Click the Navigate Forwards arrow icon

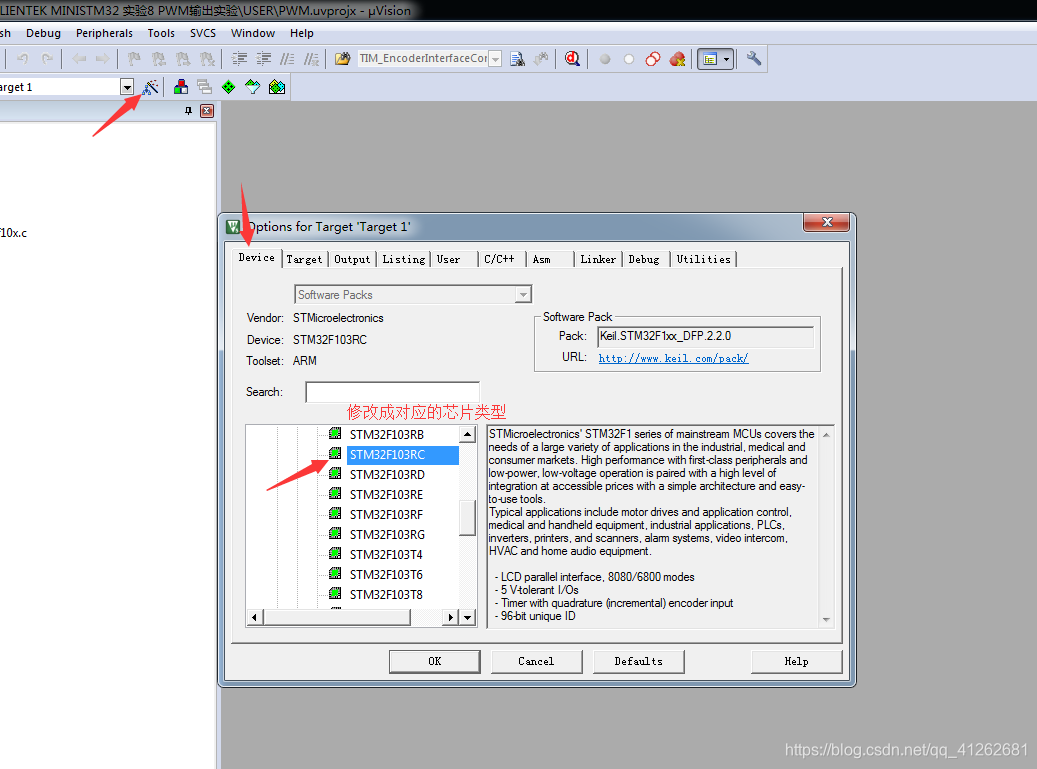coord(103,59)
